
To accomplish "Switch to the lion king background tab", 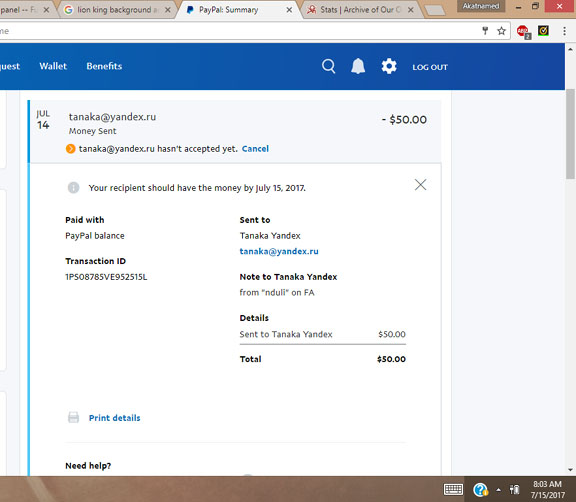I will 118,10.
